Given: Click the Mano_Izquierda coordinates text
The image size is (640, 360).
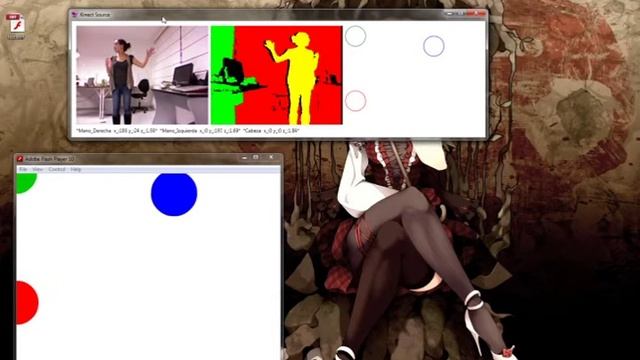Looking at the screenshot, I should [x=200, y=131].
